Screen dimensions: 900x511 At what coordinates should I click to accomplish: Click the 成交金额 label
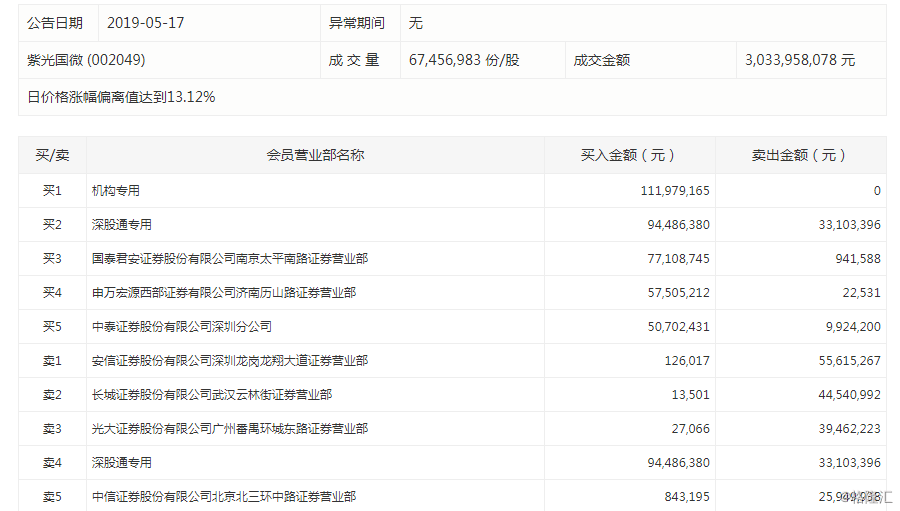(x=602, y=60)
